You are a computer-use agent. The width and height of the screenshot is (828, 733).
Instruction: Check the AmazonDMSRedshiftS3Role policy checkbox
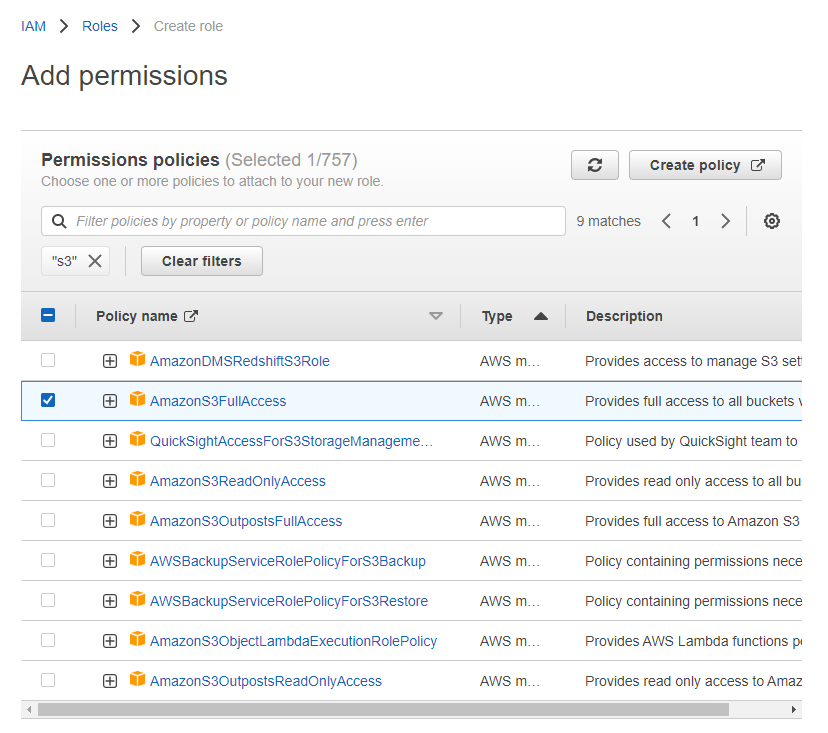pyautogui.click(x=48, y=360)
